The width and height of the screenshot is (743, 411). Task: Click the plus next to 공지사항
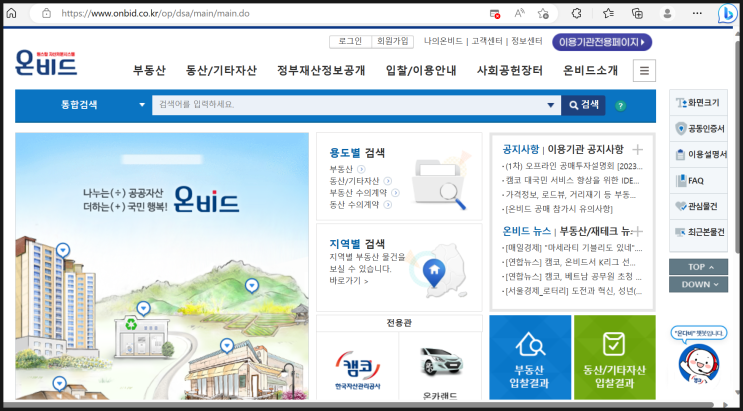click(x=638, y=150)
